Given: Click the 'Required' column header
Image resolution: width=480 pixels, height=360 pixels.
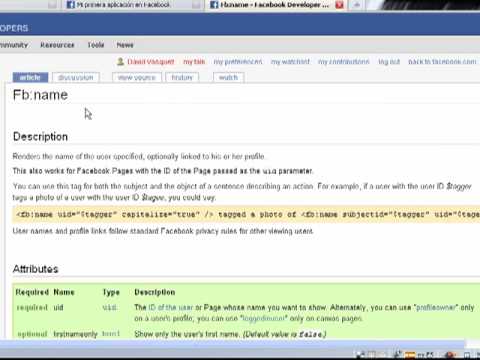Looking at the screenshot, I should [32, 292].
